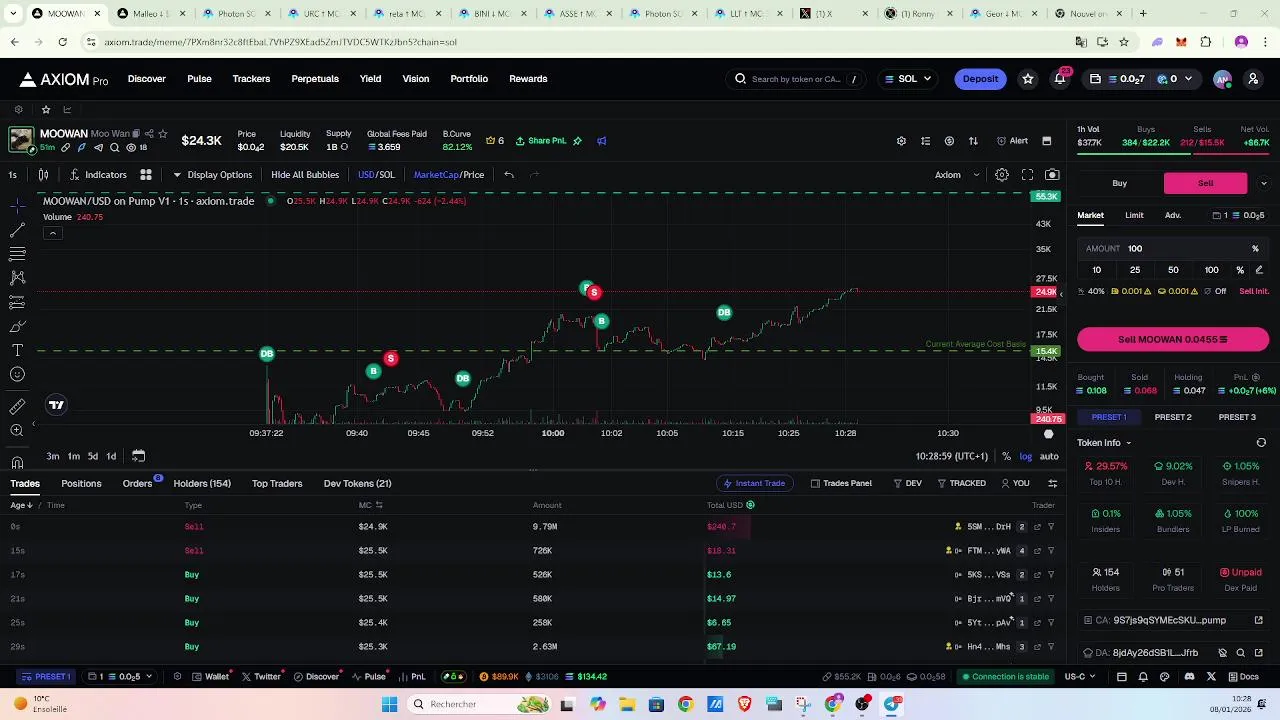Click the announcement megaphone icon
Viewport: 1280px width, 720px height.
tap(602, 141)
